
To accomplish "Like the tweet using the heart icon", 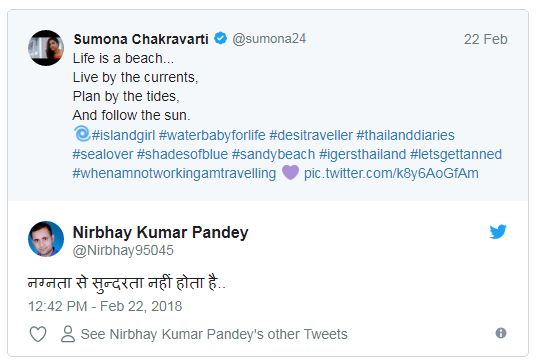I will click(x=38, y=334).
